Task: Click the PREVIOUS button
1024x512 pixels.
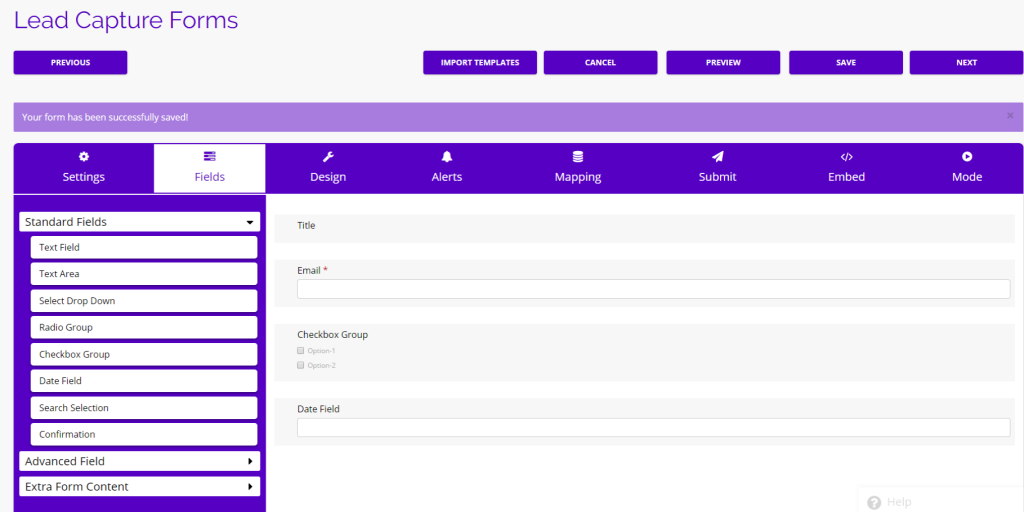Action: coord(71,63)
